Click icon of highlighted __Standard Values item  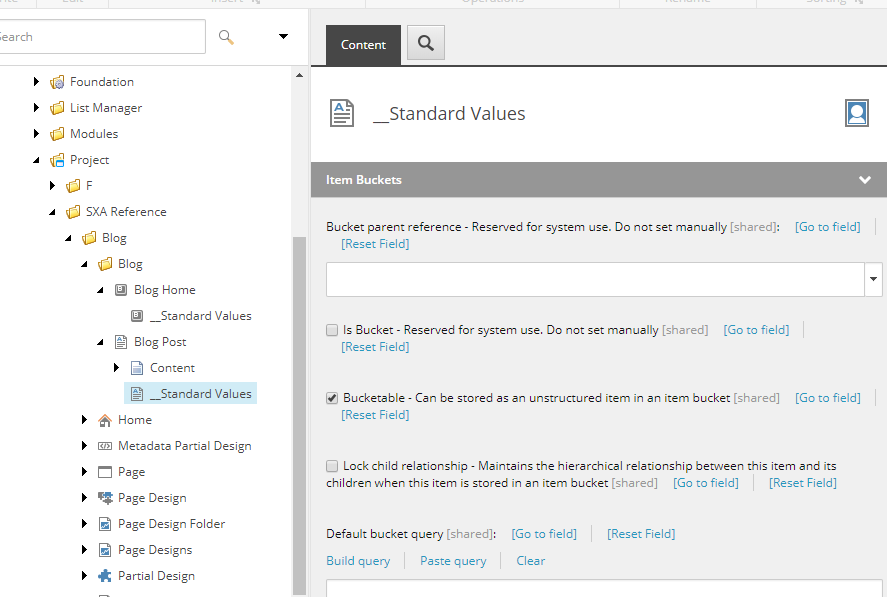point(137,394)
